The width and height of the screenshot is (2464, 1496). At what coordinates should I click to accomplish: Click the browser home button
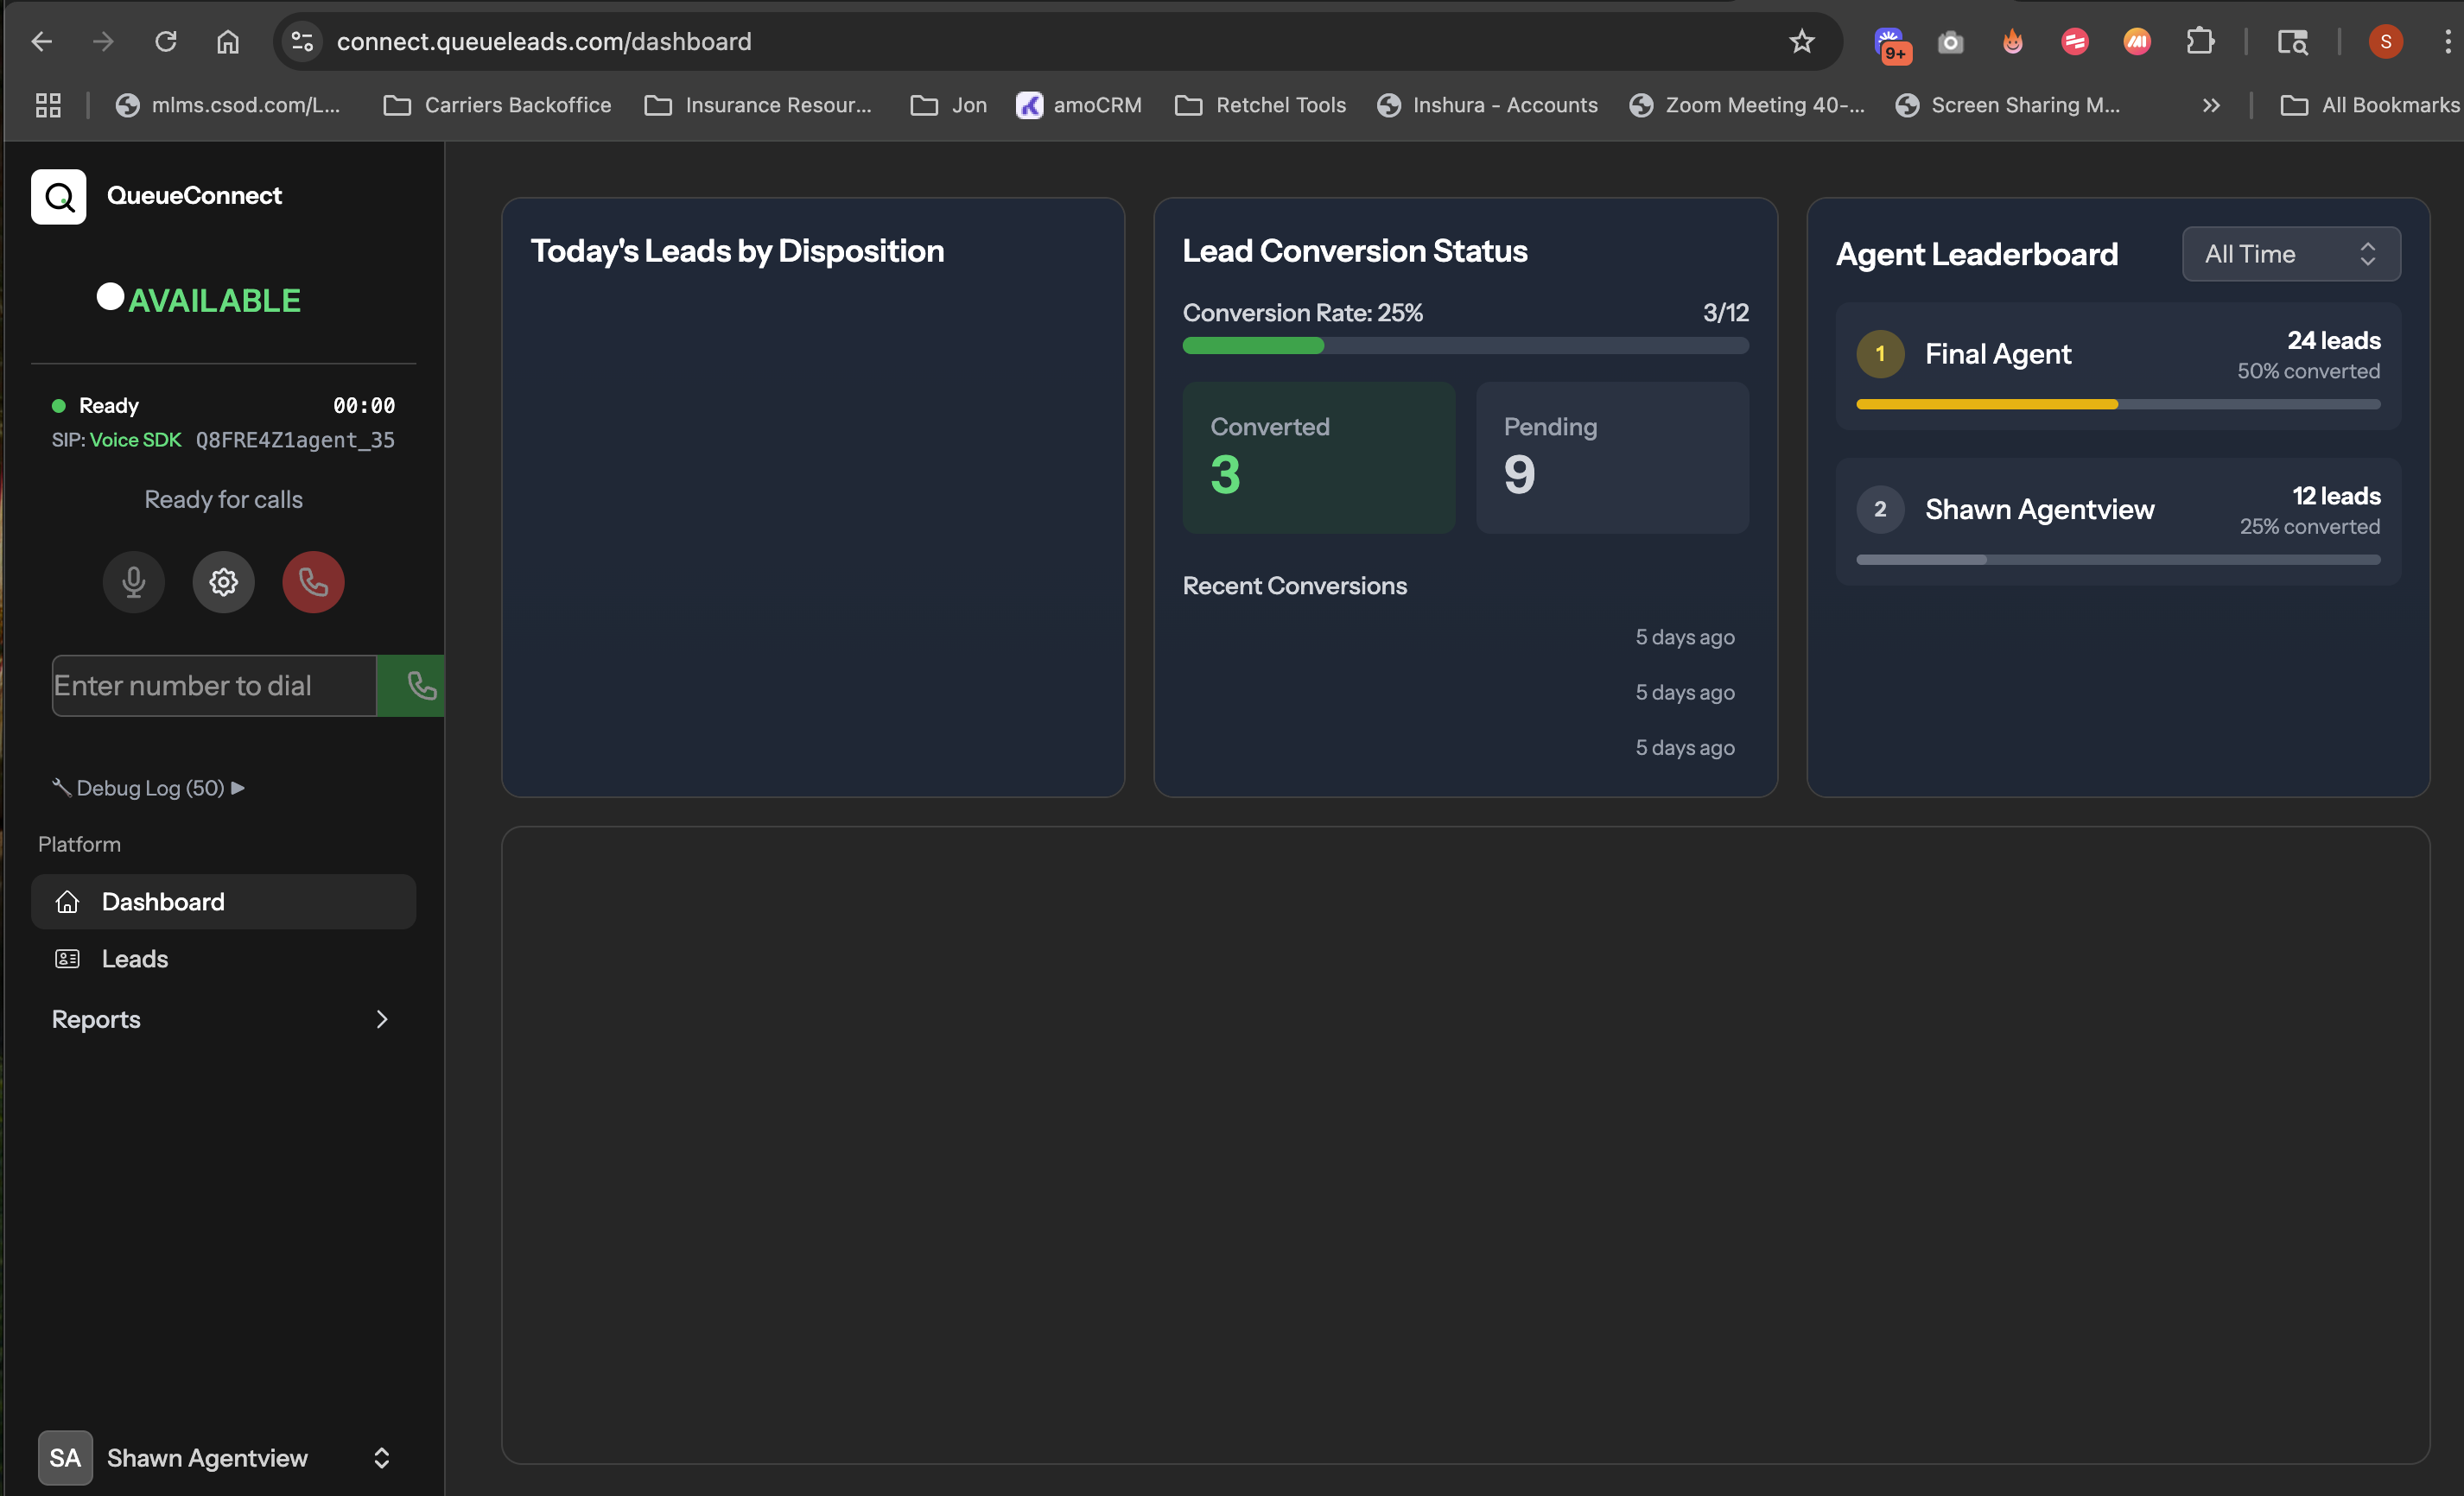point(228,41)
